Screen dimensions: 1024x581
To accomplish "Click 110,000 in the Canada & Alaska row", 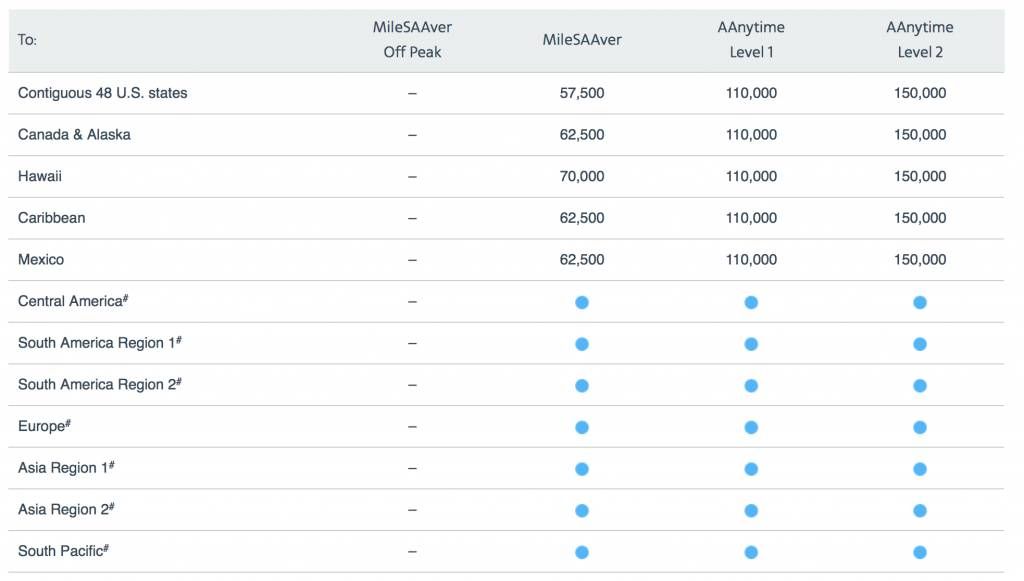I will [751, 134].
